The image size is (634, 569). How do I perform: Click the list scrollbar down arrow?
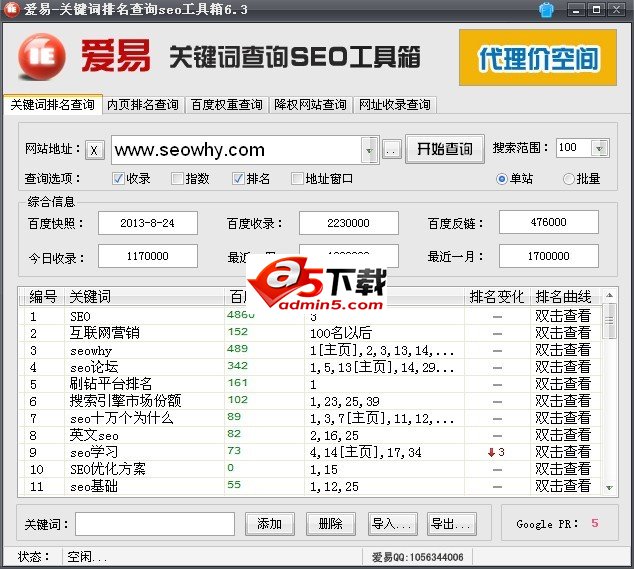[609, 488]
